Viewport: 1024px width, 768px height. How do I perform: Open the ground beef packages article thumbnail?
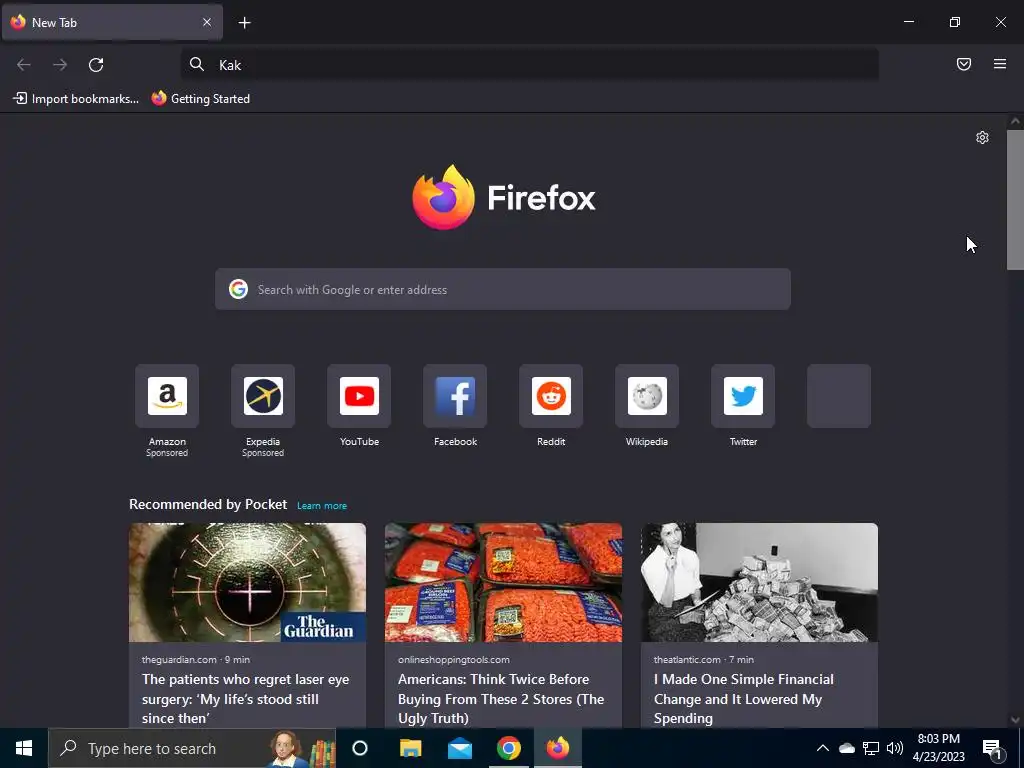(x=504, y=583)
